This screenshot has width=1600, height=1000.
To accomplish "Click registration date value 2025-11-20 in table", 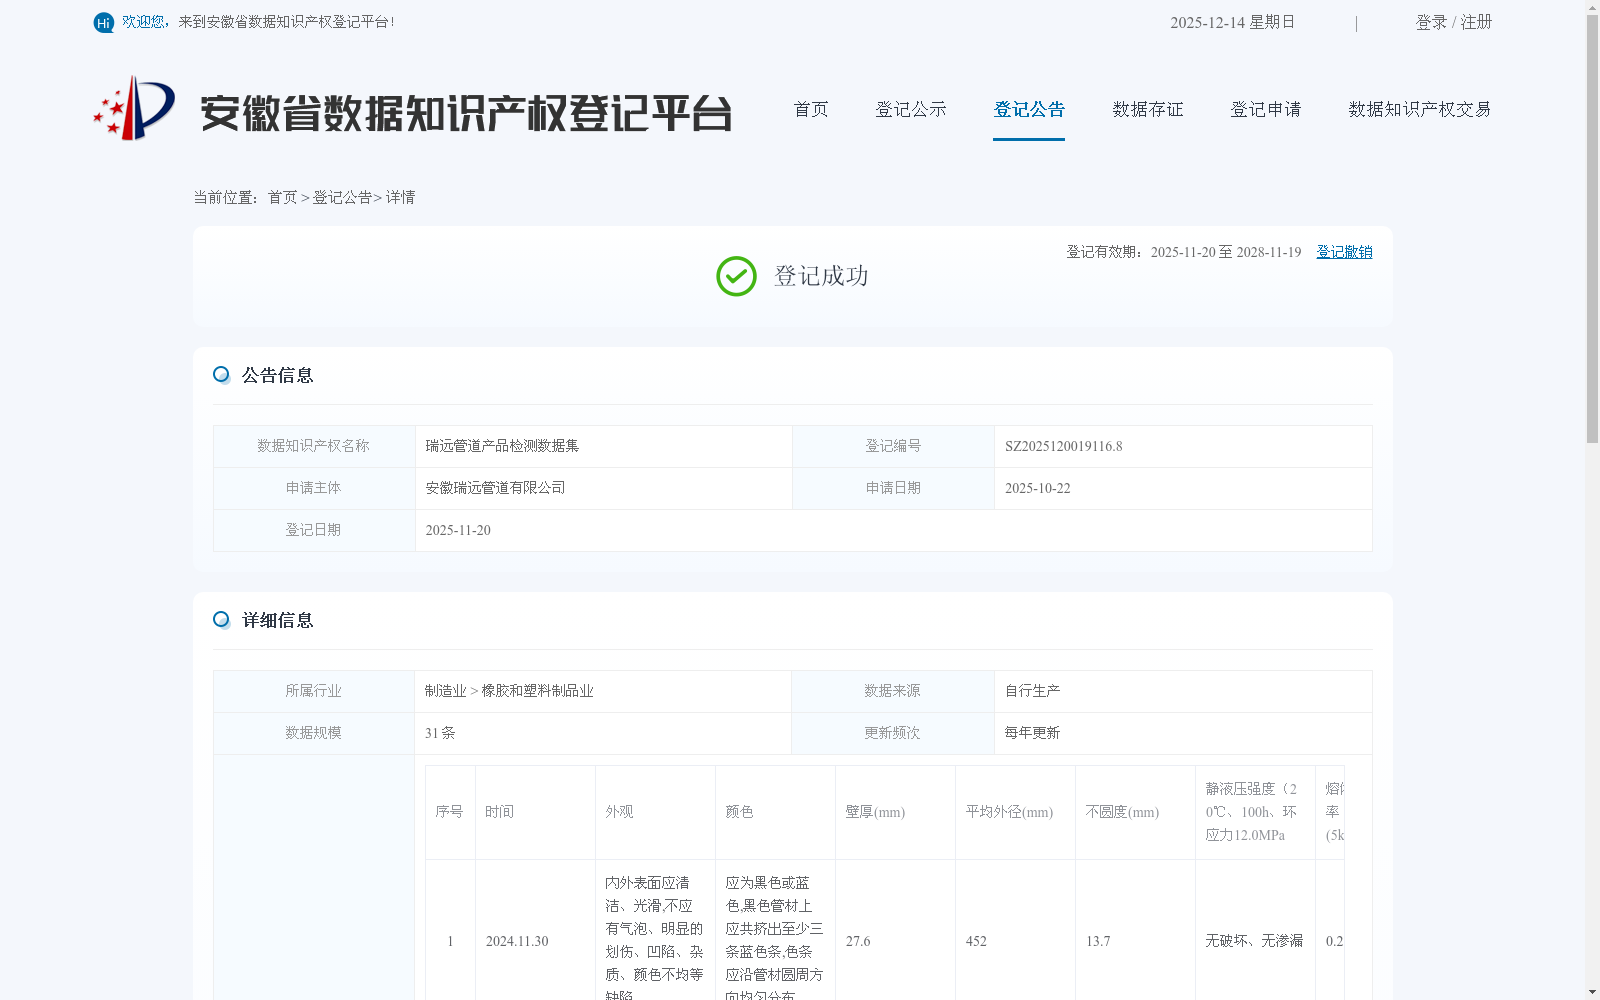I will coord(458,530).
